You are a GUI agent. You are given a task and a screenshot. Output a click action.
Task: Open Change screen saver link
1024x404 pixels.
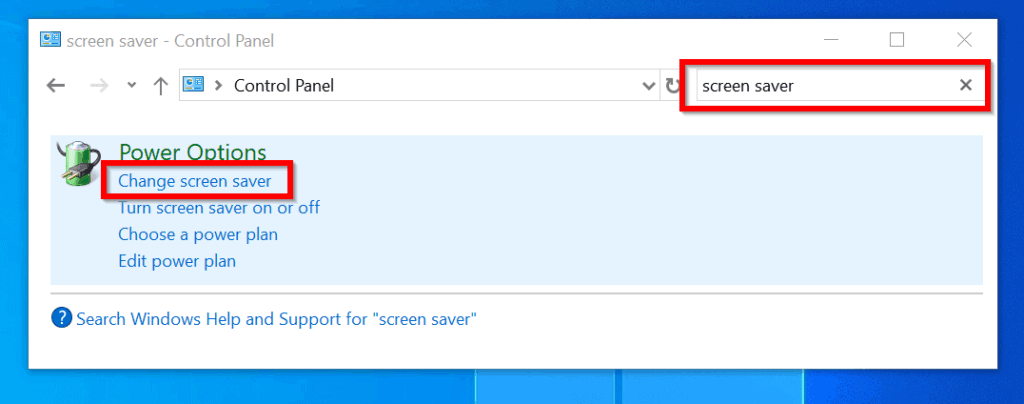[195, 181]
